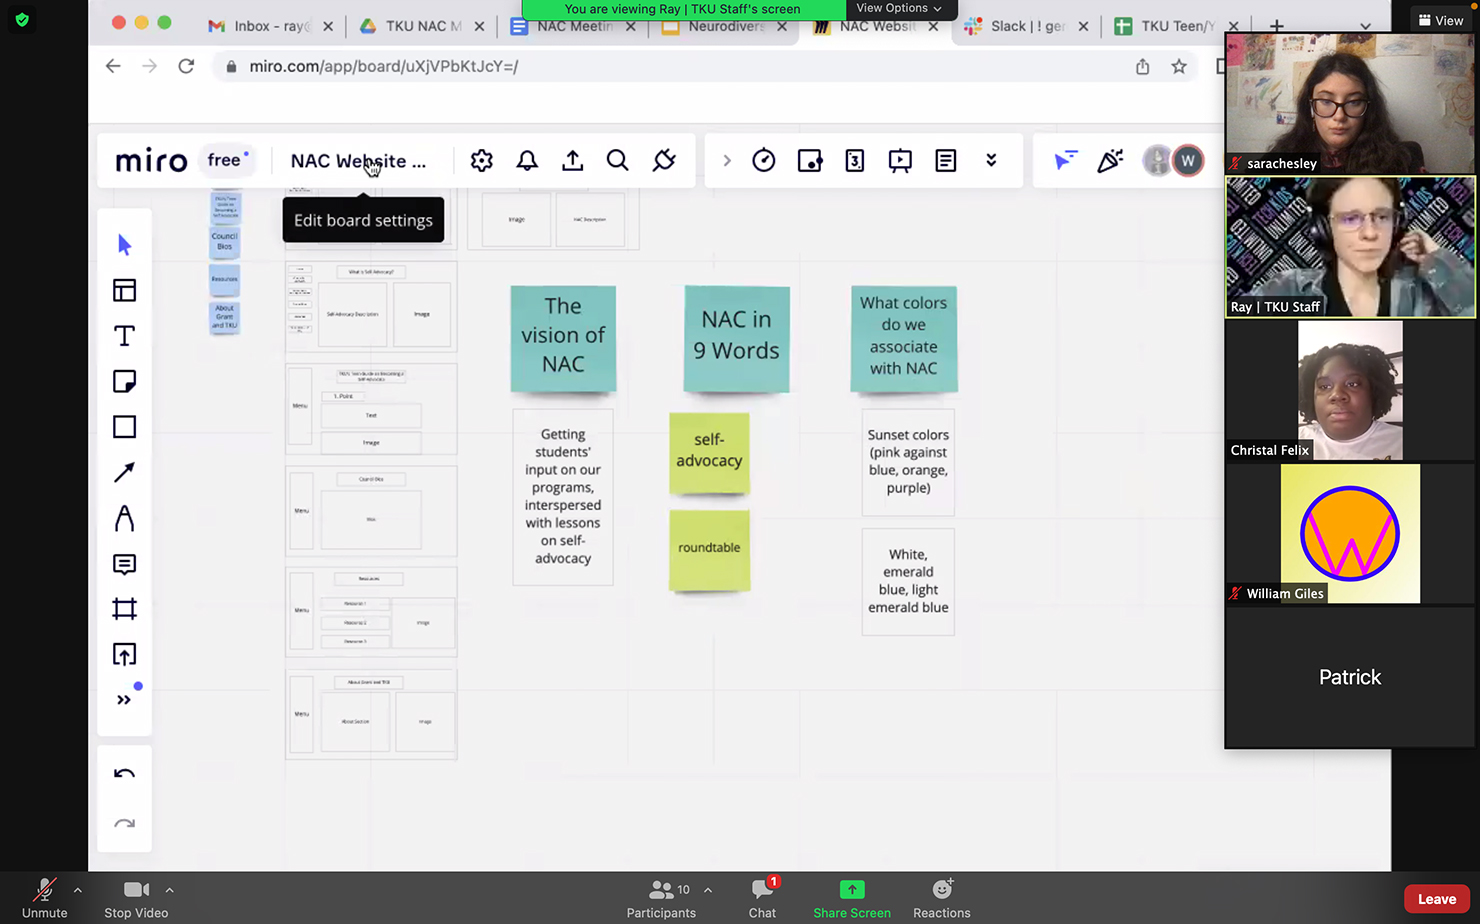
Task: Open the templates tool in sidebar
Action: pyautogui.click(x=124, y=290)
